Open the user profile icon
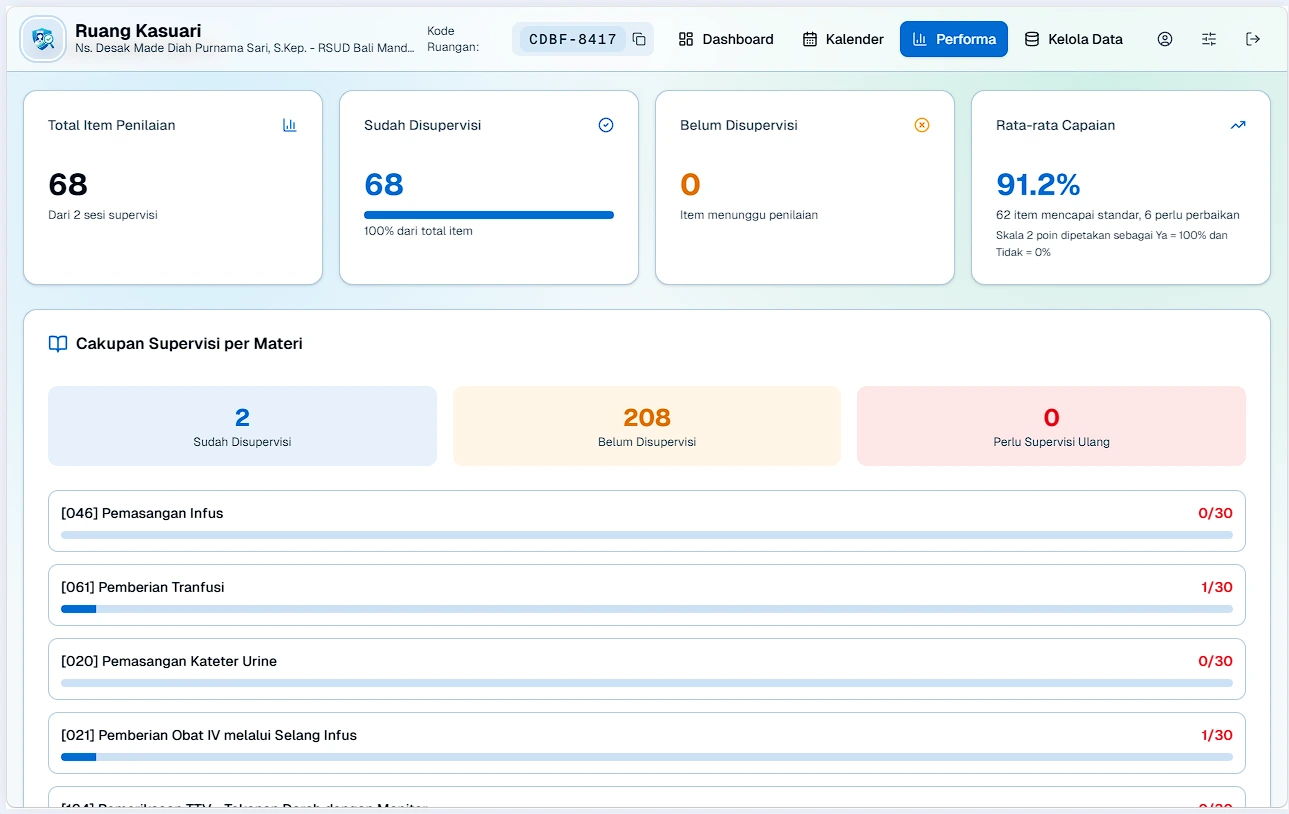This screenshot has width=1289, height=814. pyautogui.click(x=1165, y=39)
